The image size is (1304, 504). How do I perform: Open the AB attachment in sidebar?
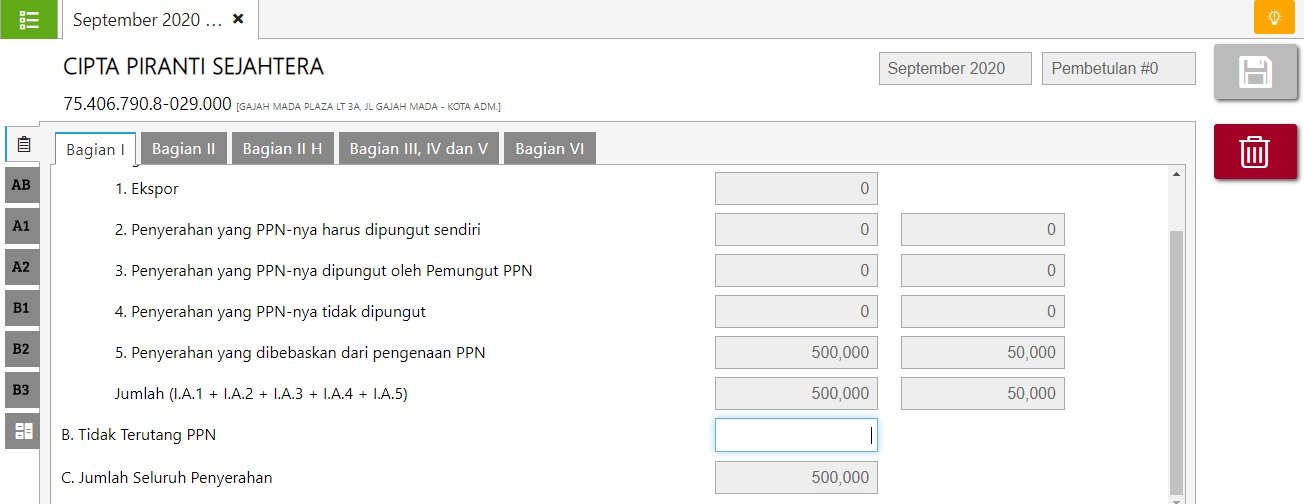tap(21, 185)
